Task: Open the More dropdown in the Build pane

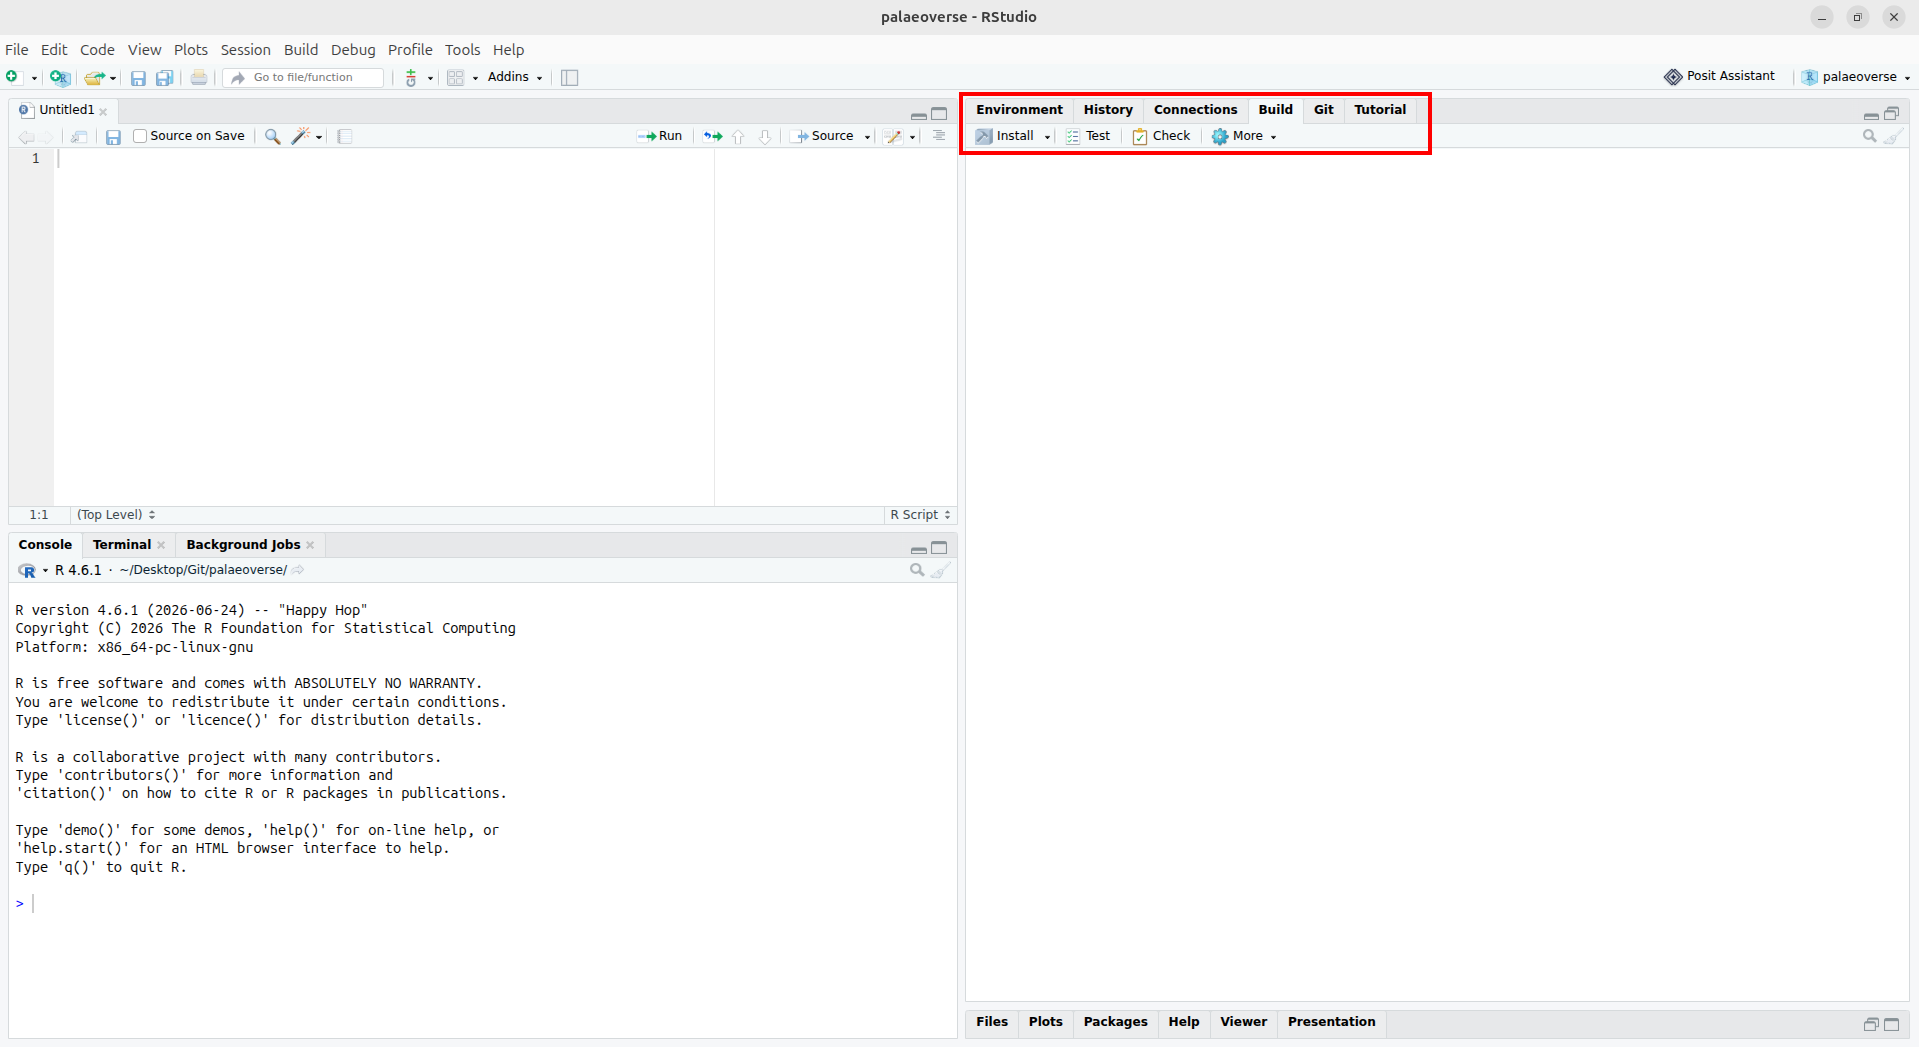Action: 1244,136
